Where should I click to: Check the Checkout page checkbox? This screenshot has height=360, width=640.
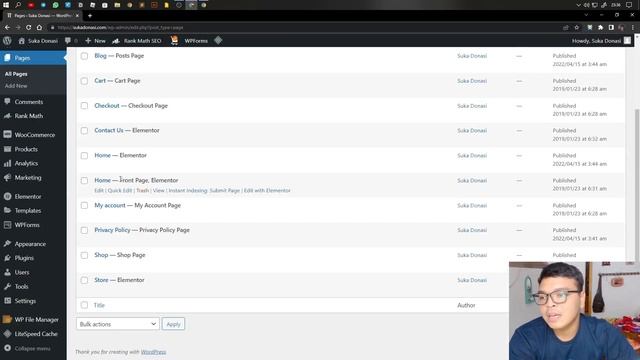84,106
